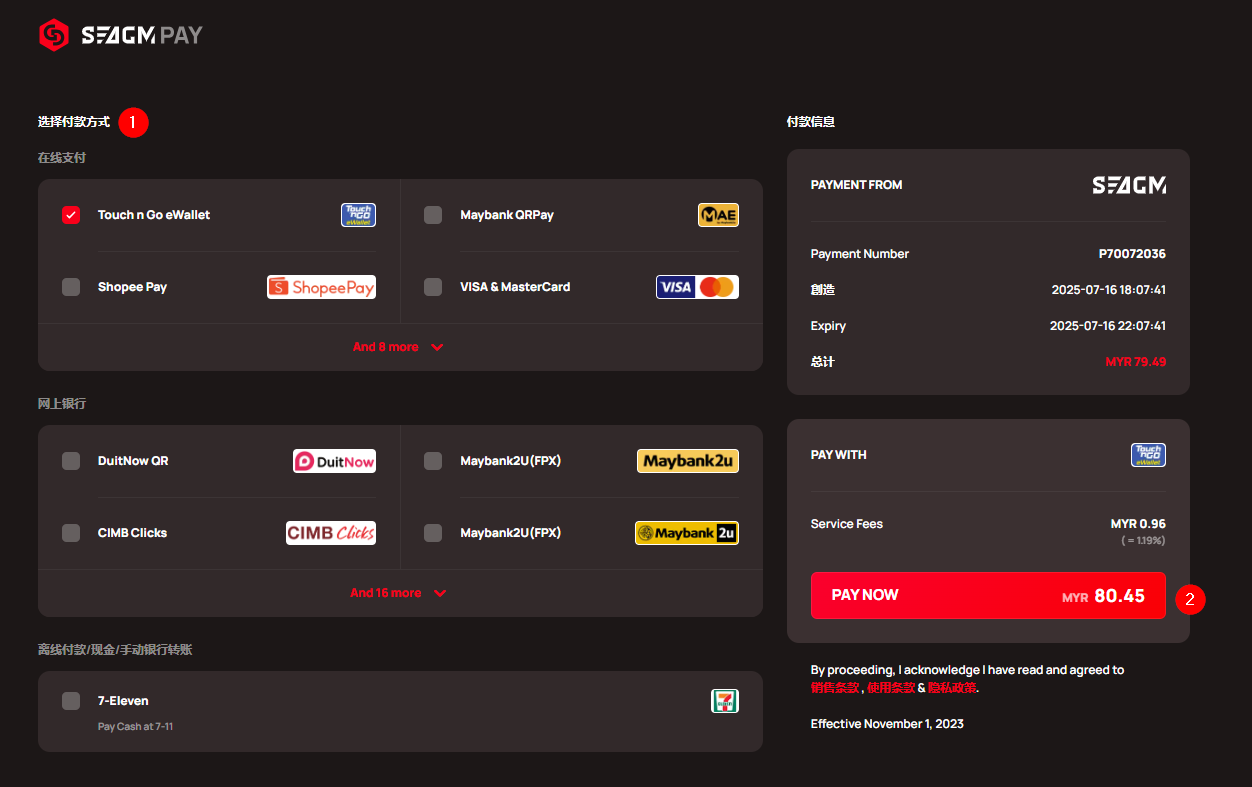Click the DuitNow logo
This screenshot has width=1252, height=787.
pyautogui.click(x=334, y=461)
